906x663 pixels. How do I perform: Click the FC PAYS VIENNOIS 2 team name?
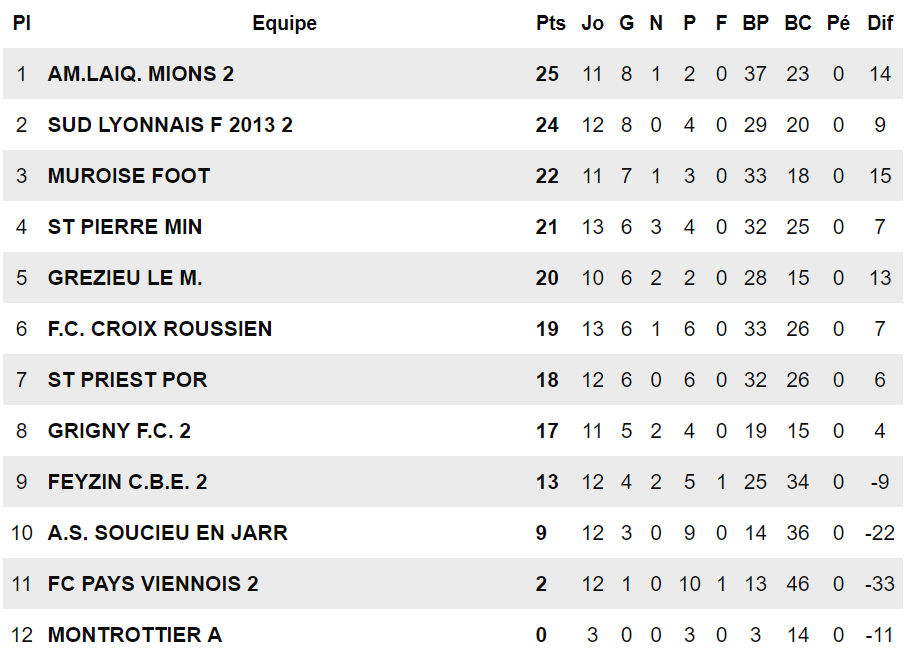click(153, 584)
